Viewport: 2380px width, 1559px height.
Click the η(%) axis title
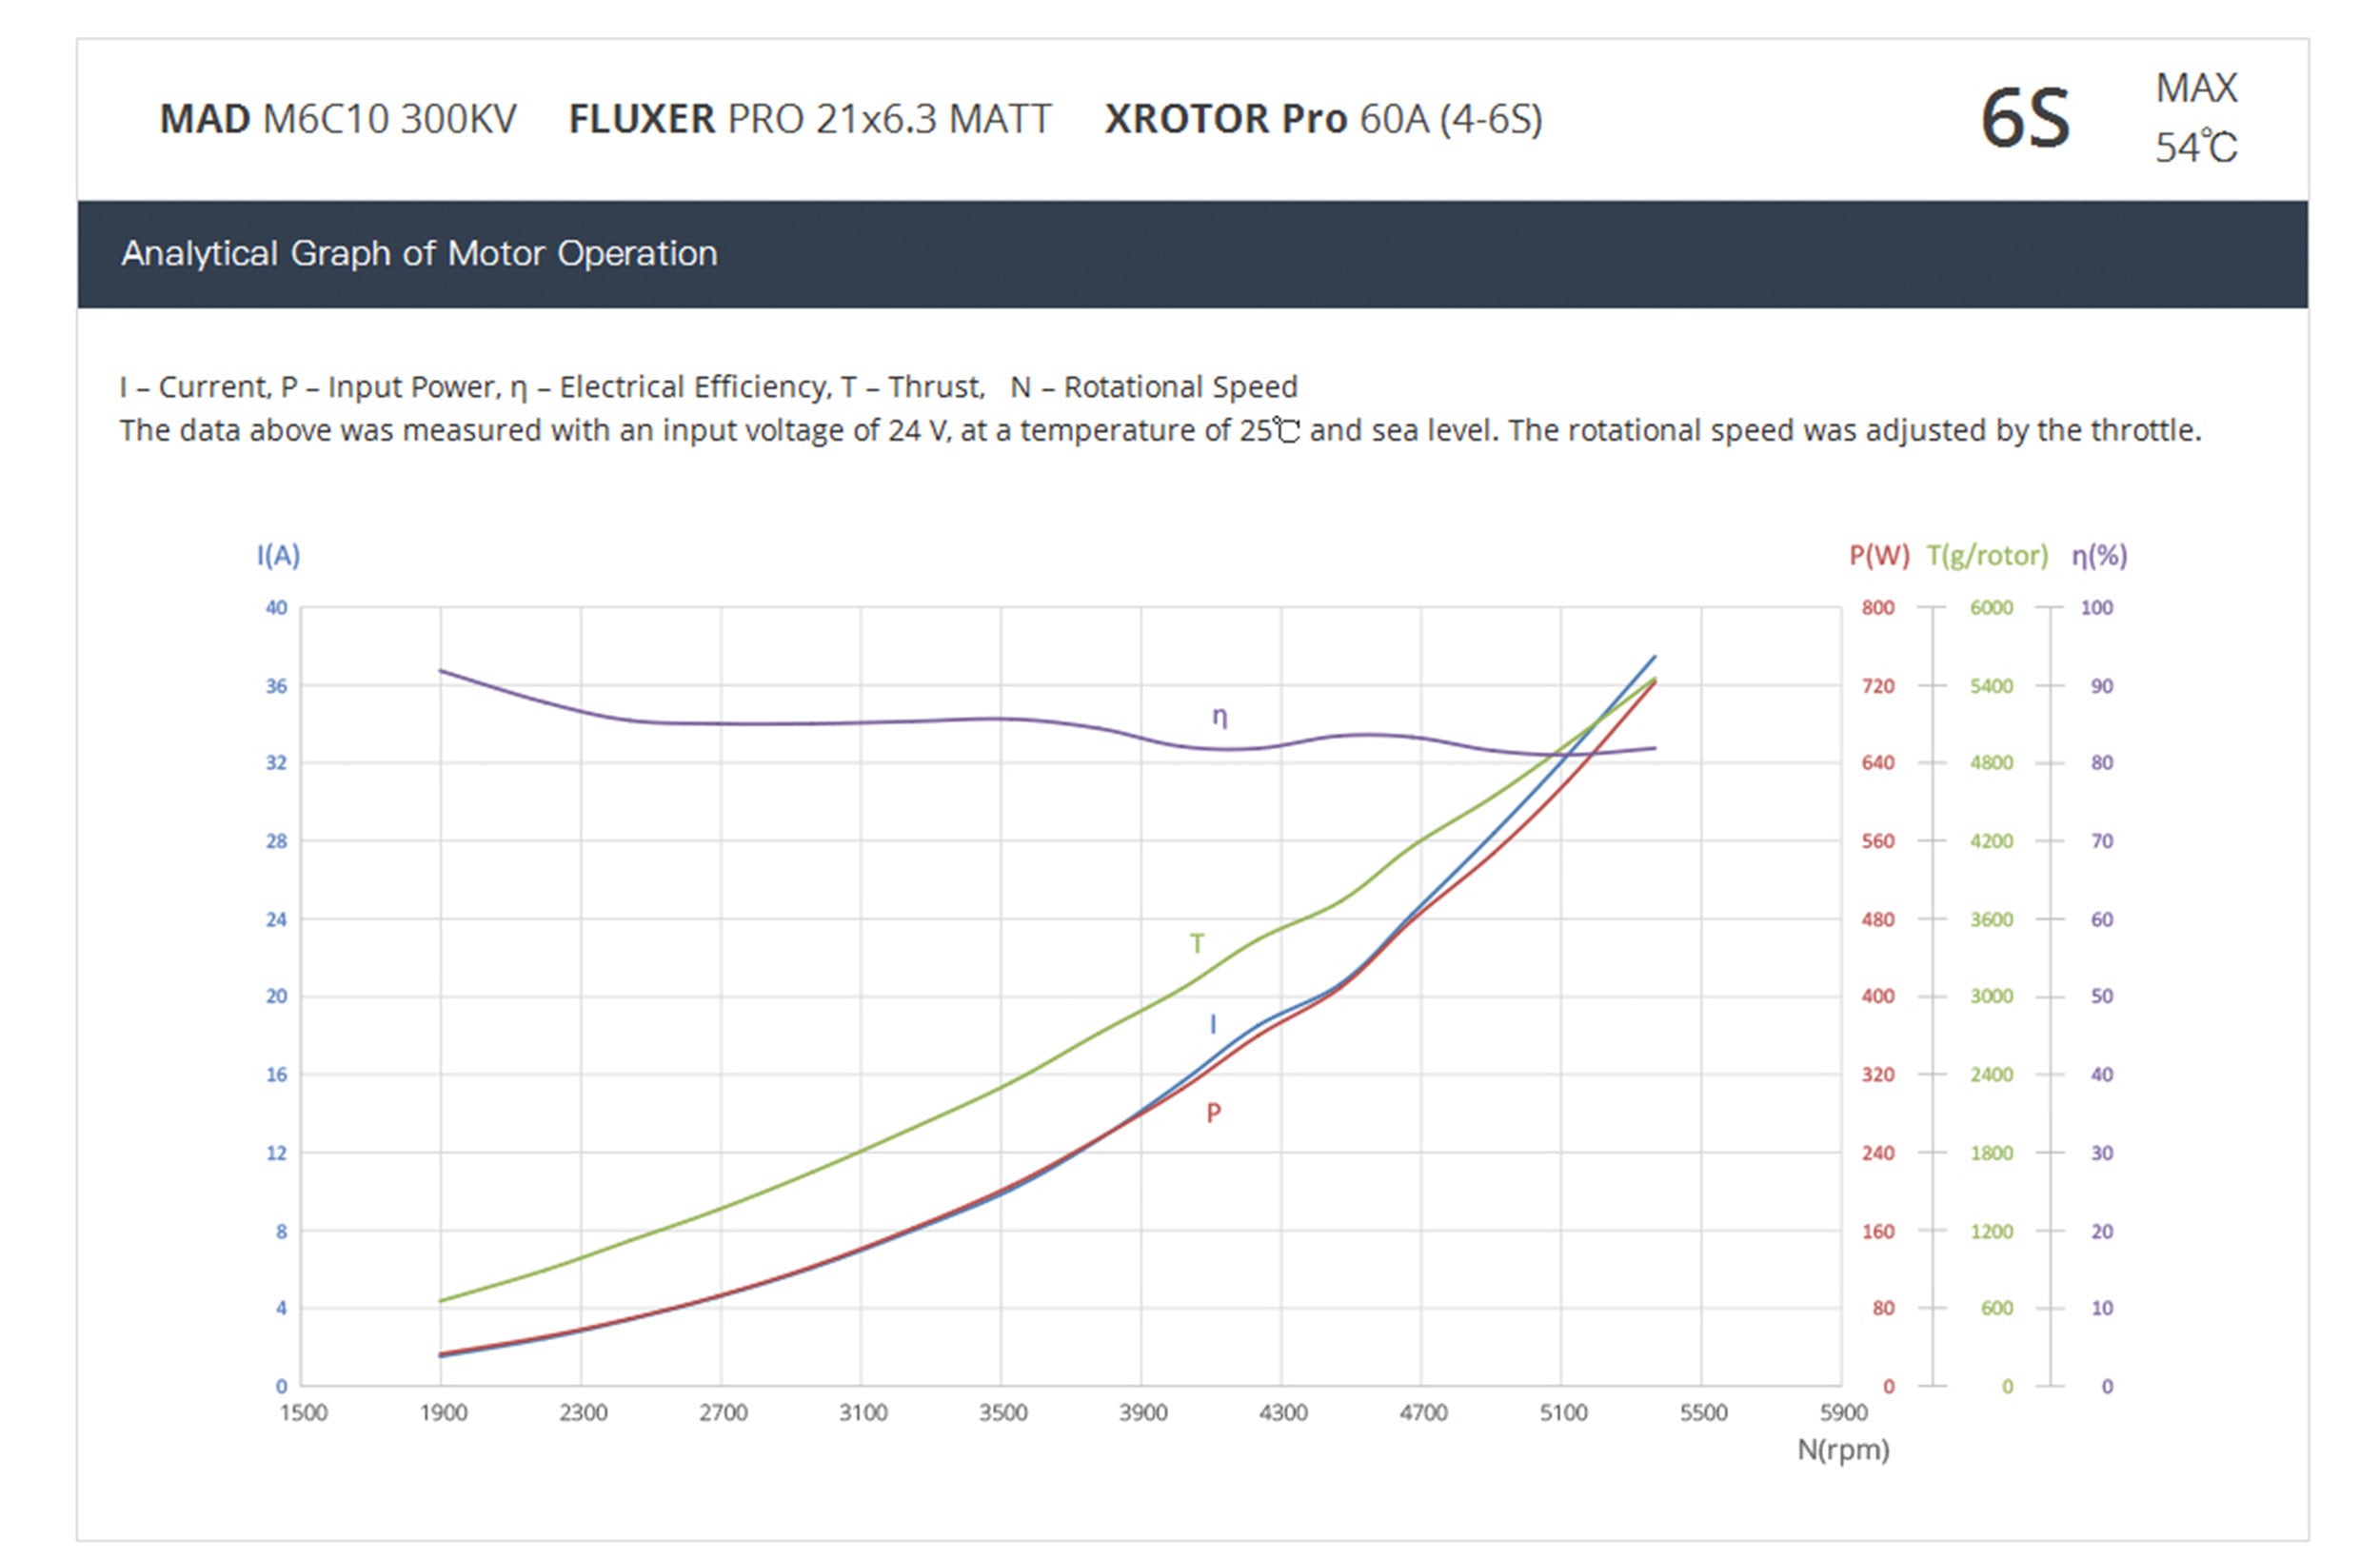tap(2099, 555)
